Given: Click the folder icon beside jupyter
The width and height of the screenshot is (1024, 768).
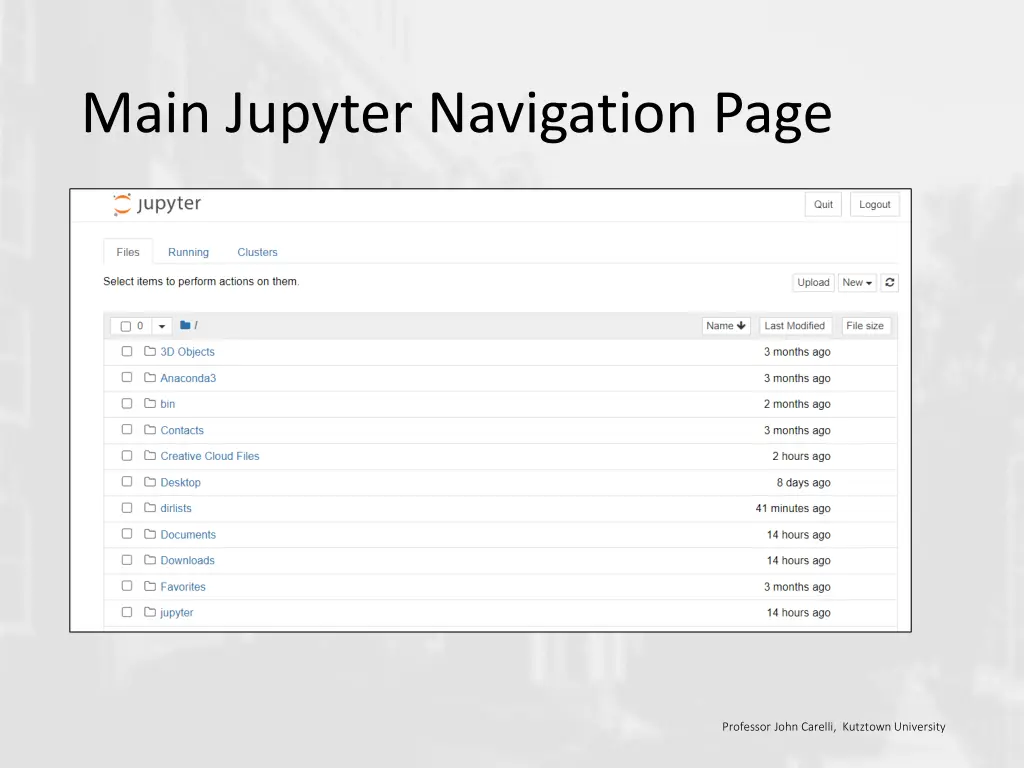Looking at the screenshot, I should point(150,613).
